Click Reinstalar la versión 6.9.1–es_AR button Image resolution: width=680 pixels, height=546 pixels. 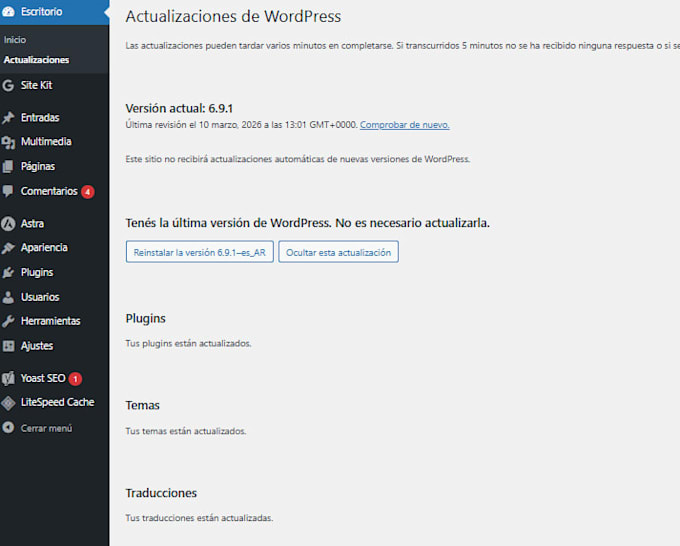(x=199, y=252)
